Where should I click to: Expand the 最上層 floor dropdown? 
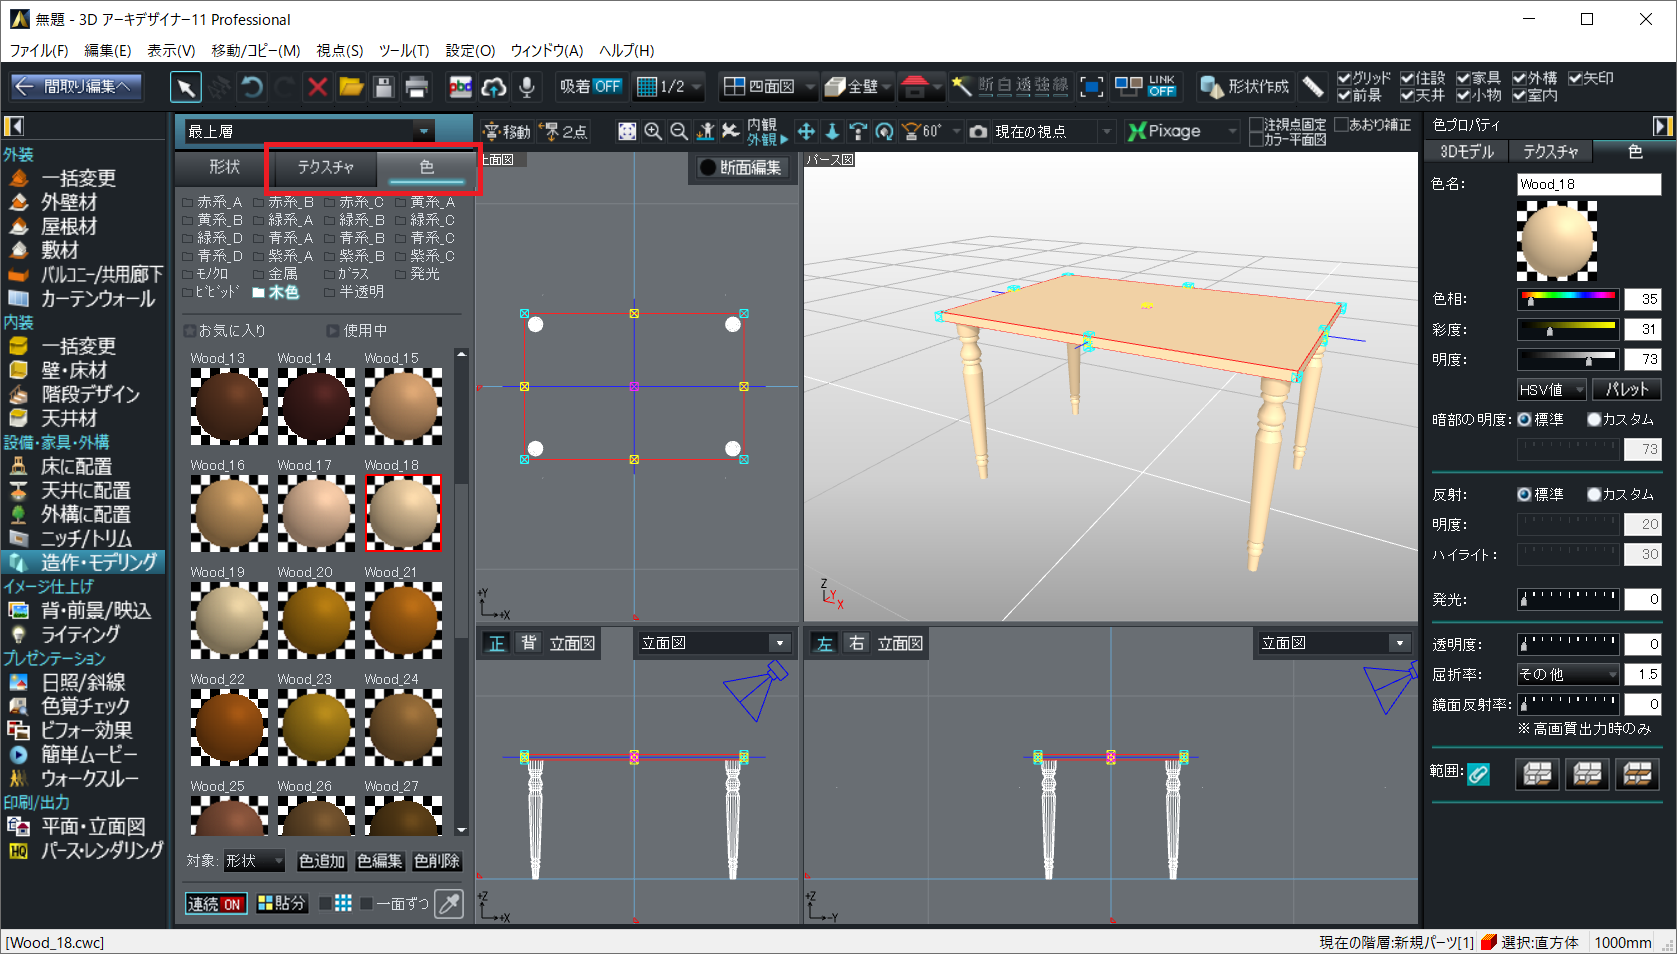point(424,131)
